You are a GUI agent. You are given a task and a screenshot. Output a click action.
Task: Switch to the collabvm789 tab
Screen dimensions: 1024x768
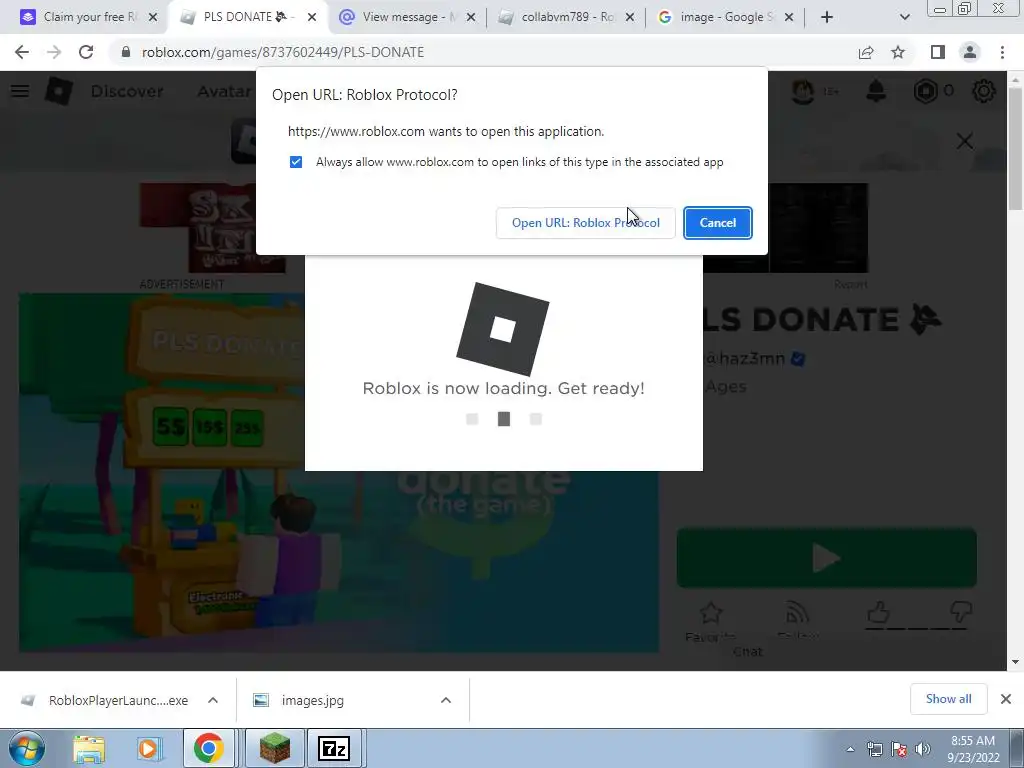[566, 17]
